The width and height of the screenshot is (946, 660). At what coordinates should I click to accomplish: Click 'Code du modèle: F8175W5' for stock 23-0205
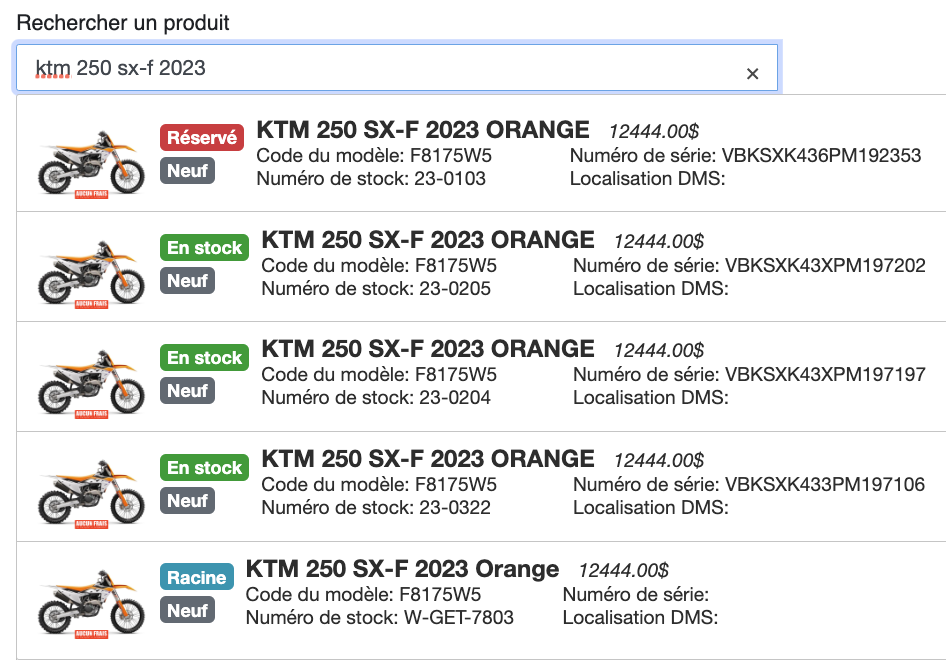coord(379,265)
